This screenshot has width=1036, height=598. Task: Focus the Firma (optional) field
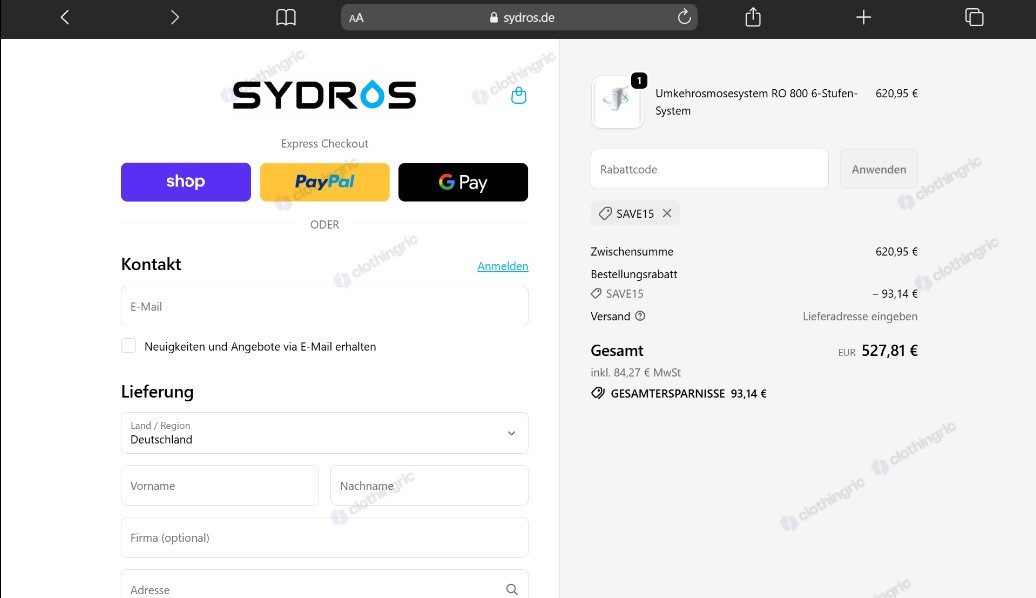click(324, 538)
